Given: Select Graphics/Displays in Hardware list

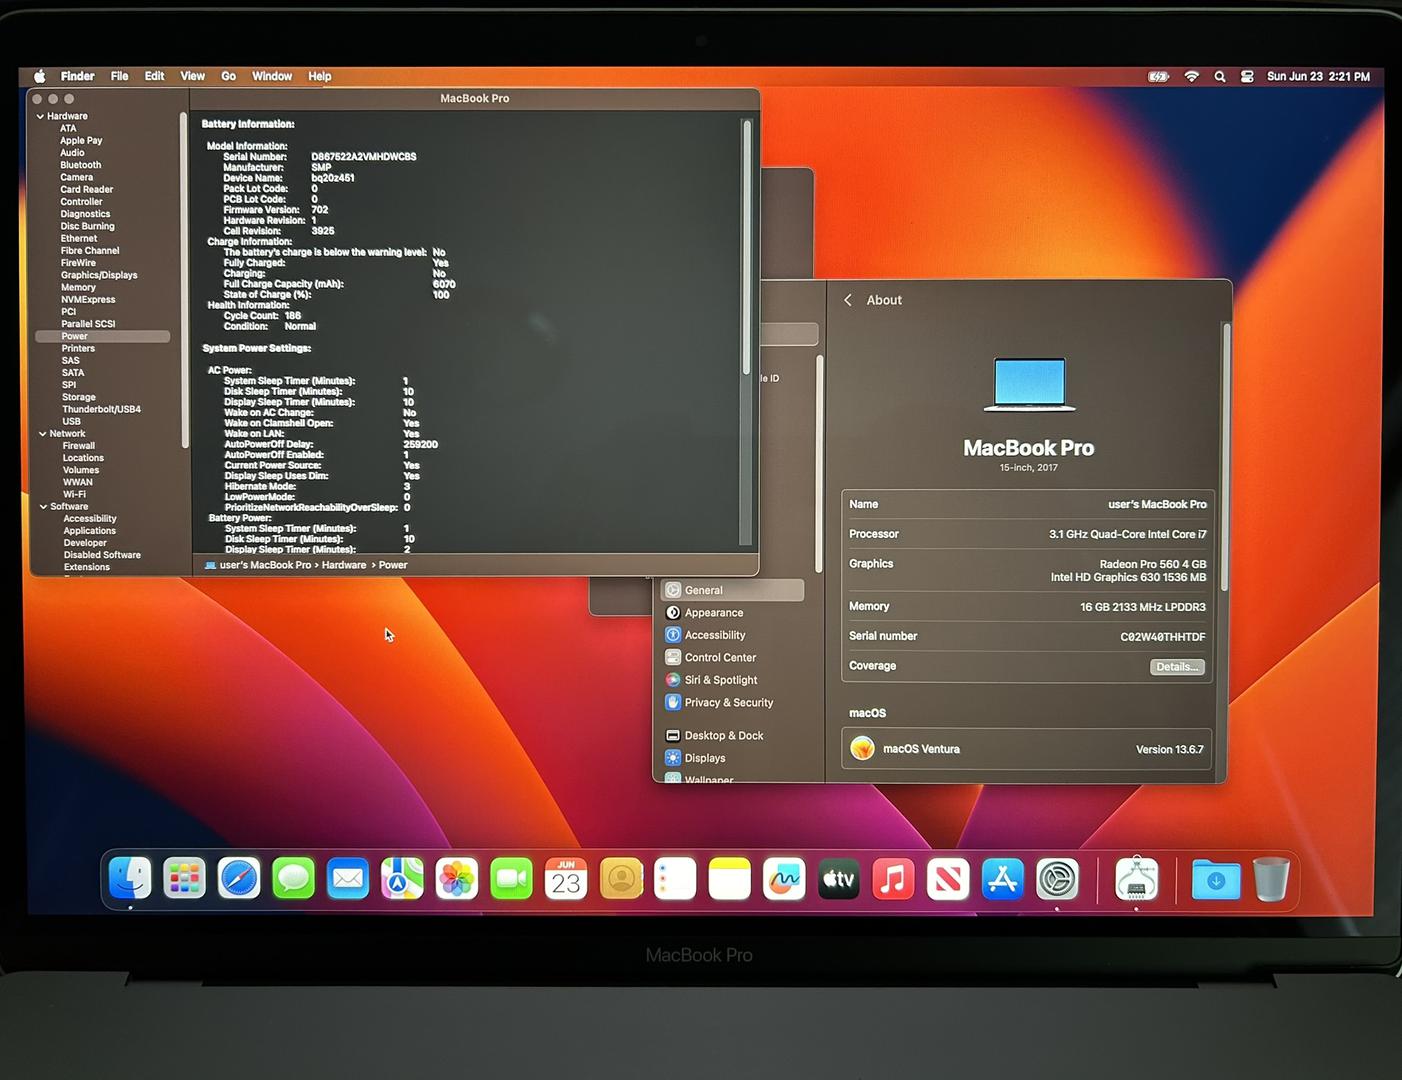Looking at the screenshot, I should point(99,275).
